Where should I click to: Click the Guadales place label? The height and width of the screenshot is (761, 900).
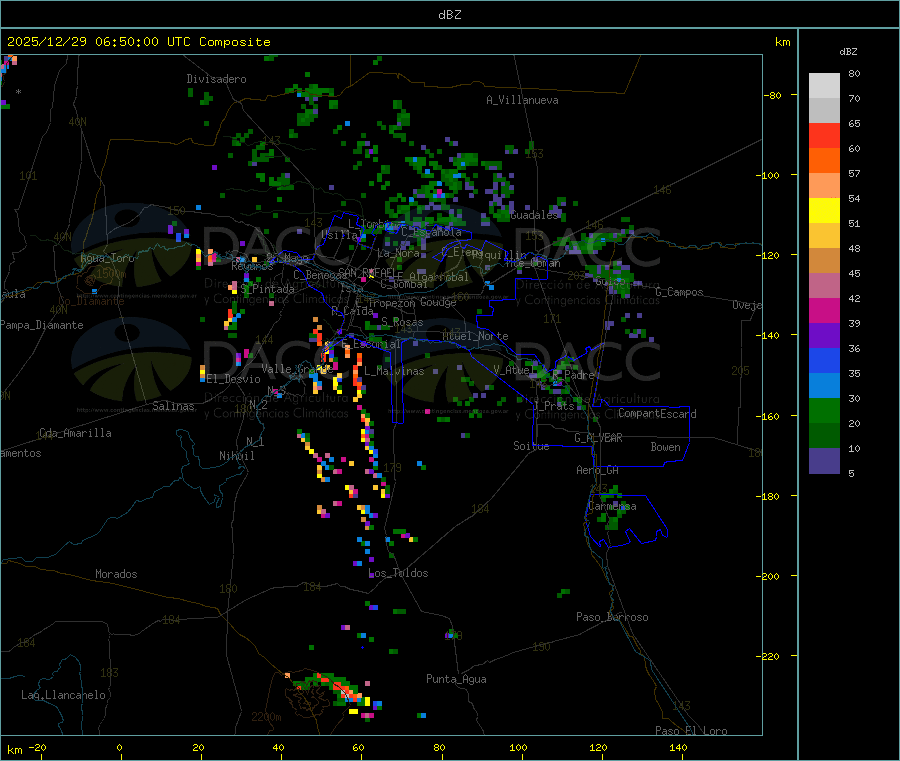(x=534, y=215)
